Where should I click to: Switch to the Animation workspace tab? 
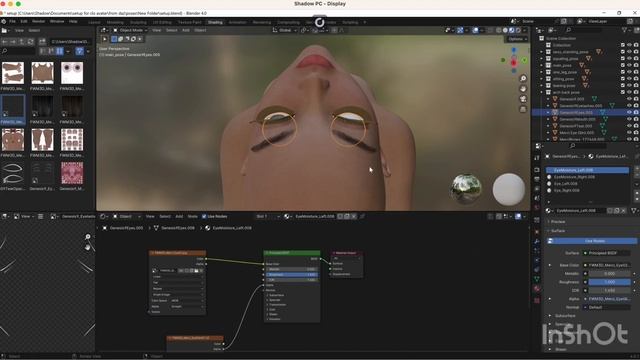pos(238,22)
